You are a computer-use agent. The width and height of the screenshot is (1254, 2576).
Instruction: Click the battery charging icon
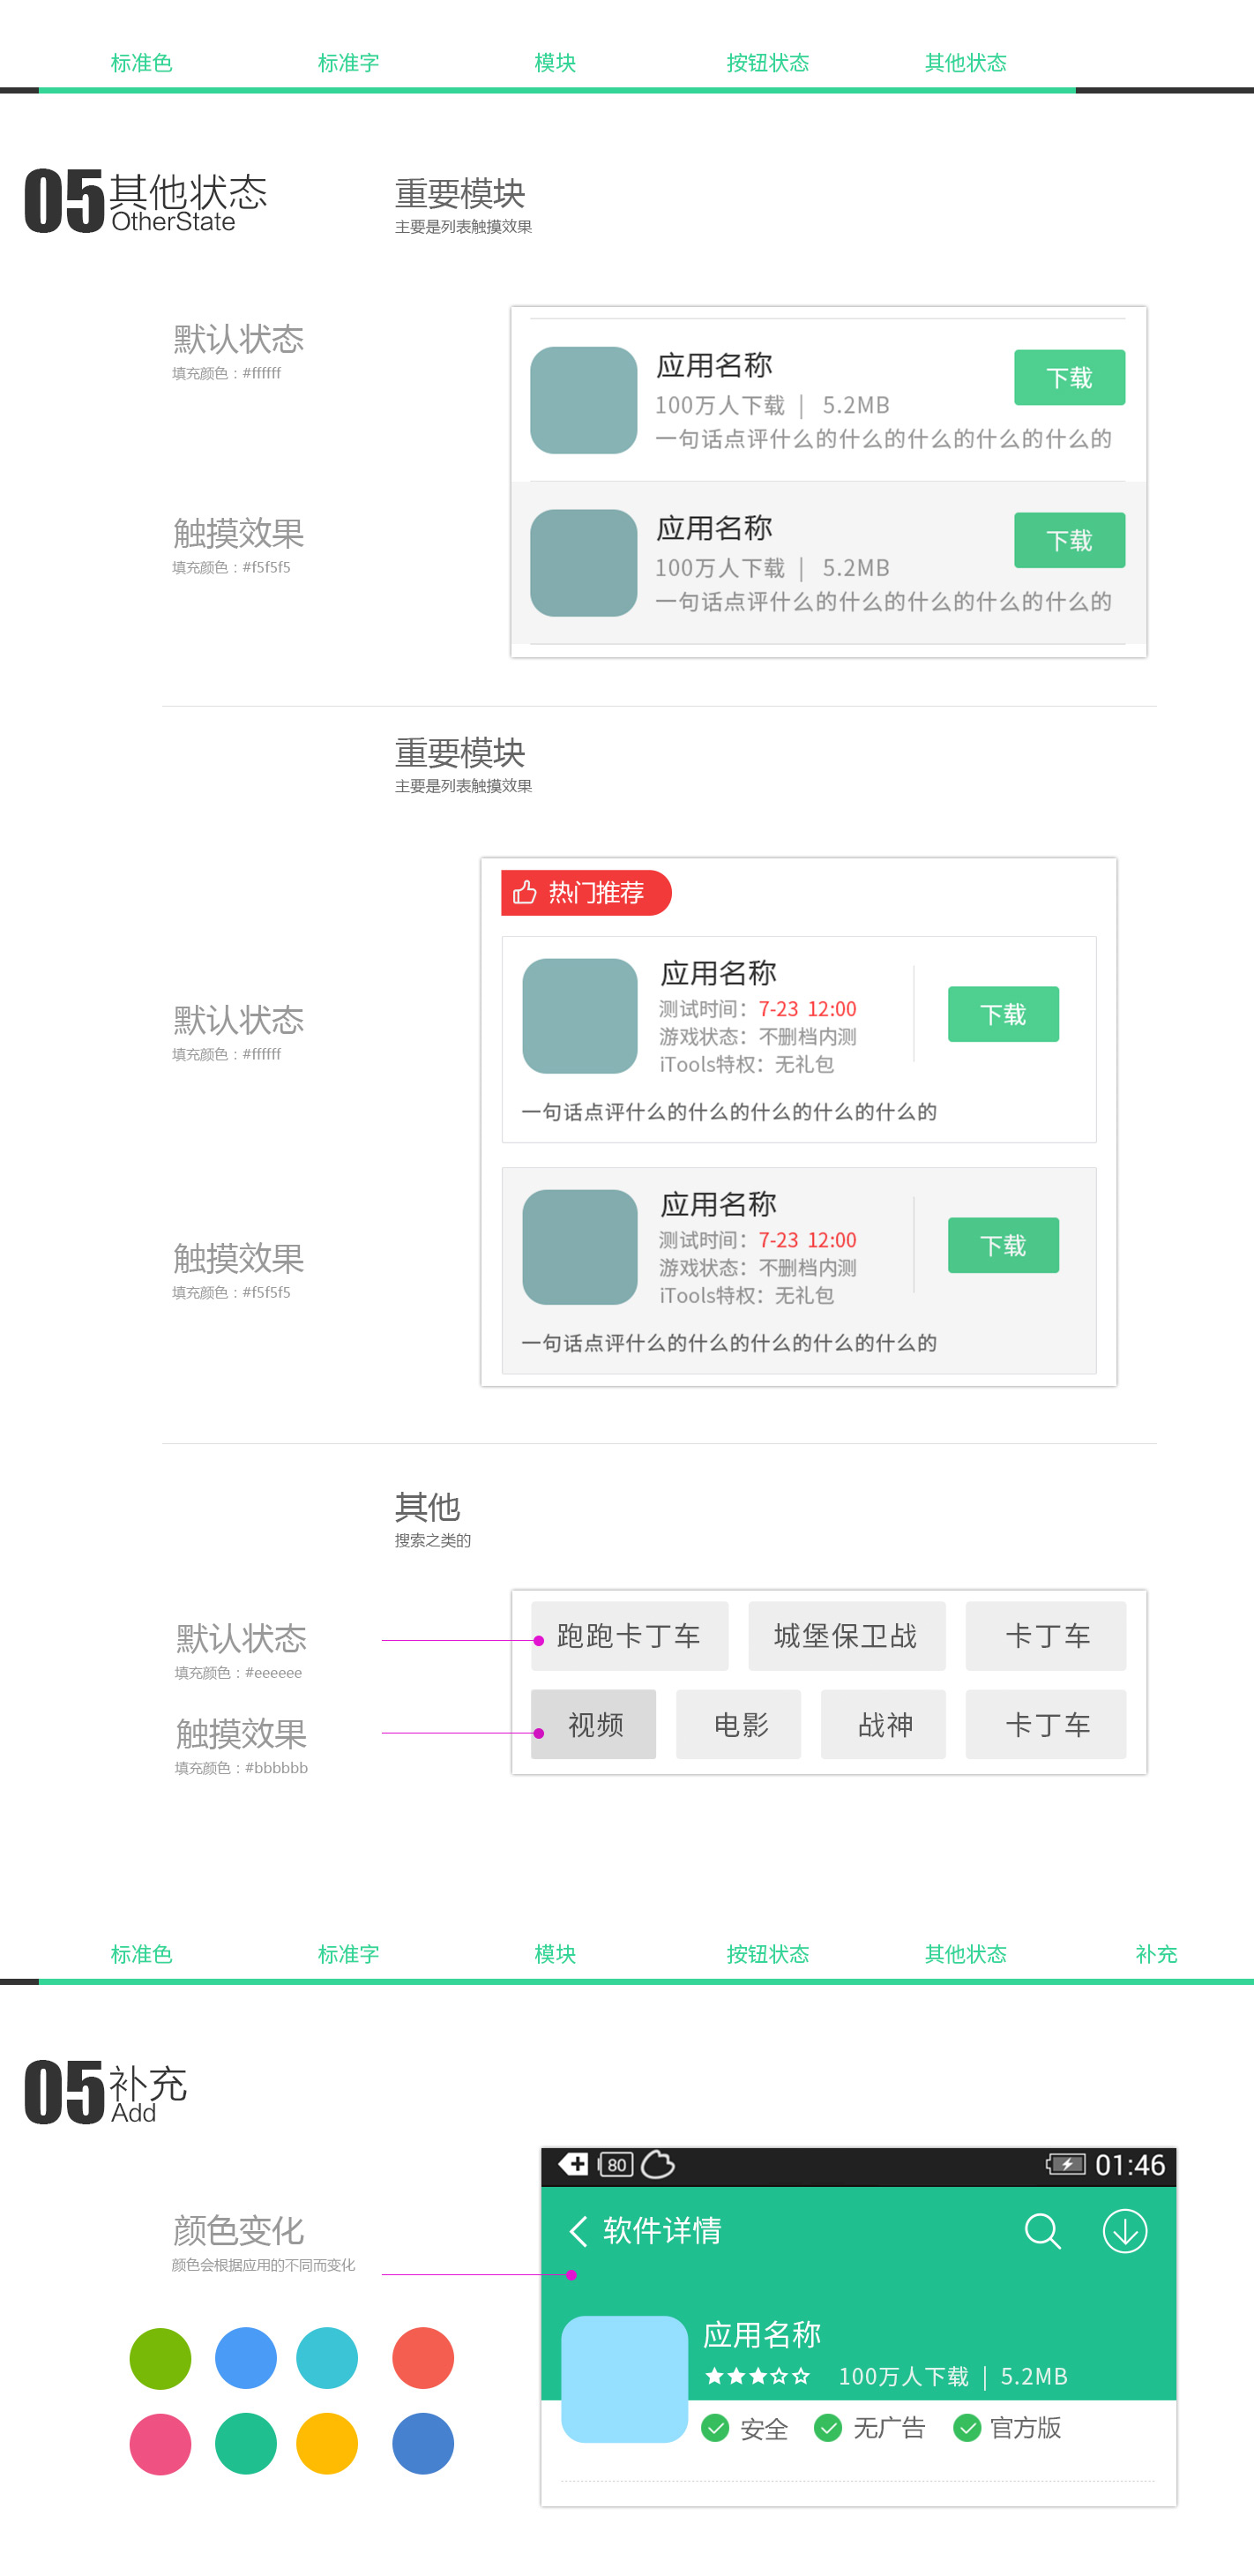(1066, 2164)
